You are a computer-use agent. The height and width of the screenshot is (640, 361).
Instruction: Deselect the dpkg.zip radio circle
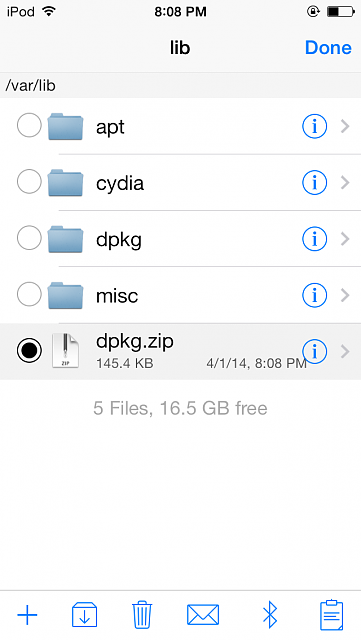coord(29,351)
